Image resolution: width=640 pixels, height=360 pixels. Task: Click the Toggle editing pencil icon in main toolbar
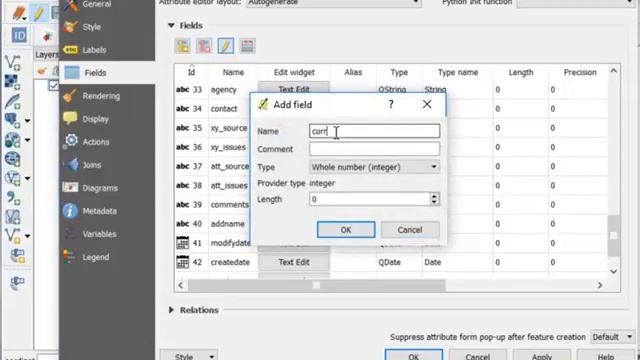pos(38,13)
